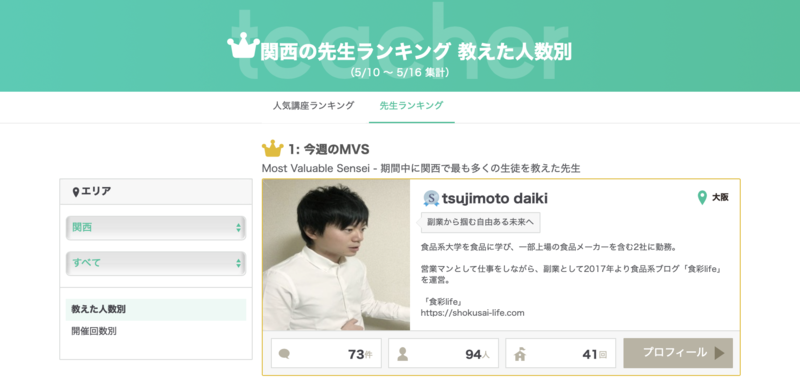Open the プロフィール button
The height and width of the screenshot is (390, 800).
click(678, 353)
